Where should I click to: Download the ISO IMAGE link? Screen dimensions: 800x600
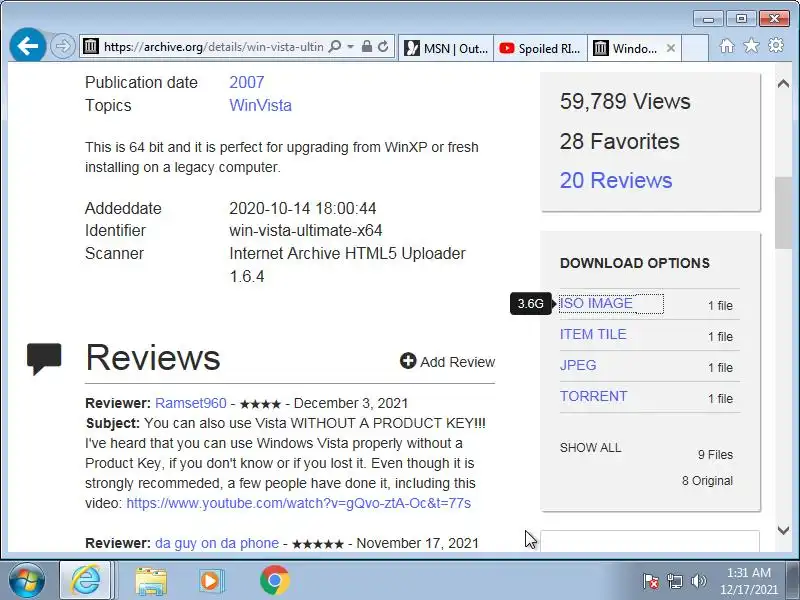click(x=596, y=303)
